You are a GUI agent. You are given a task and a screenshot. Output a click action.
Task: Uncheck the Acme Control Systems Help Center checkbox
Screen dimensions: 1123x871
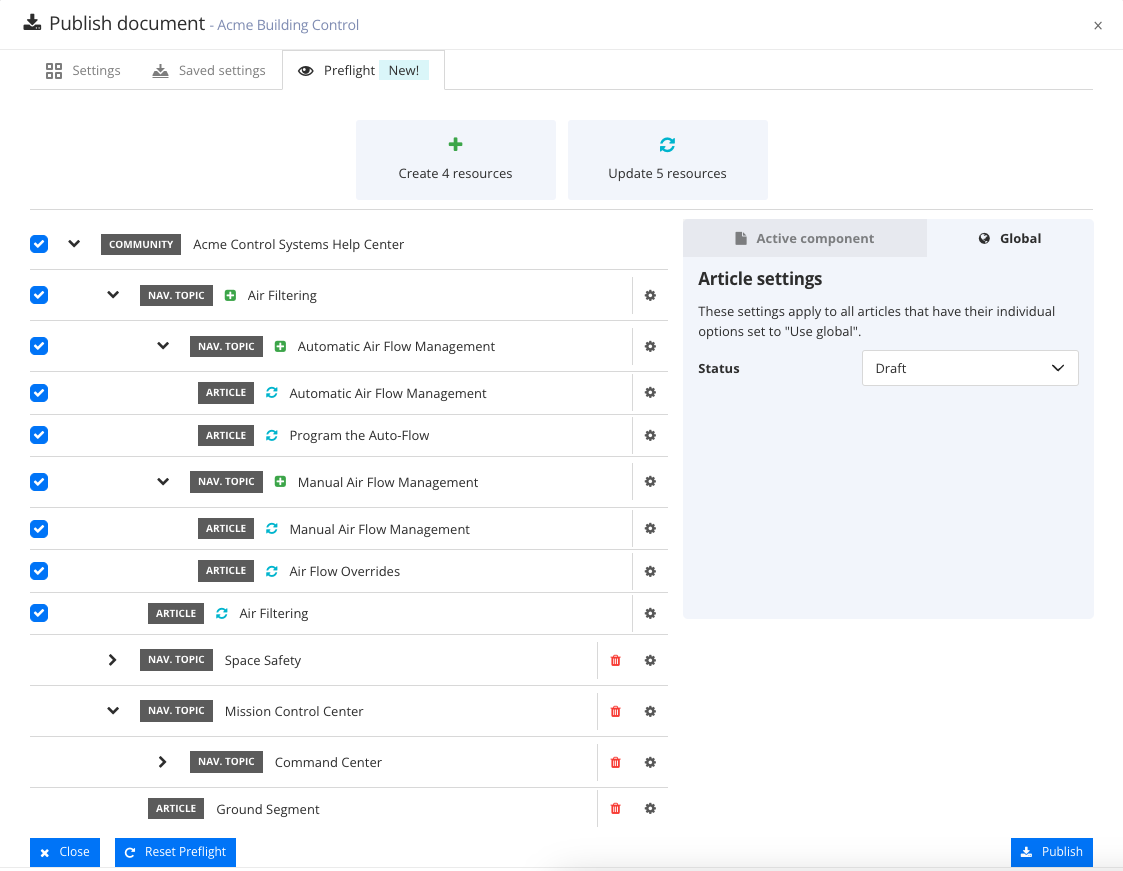point(39,244)
